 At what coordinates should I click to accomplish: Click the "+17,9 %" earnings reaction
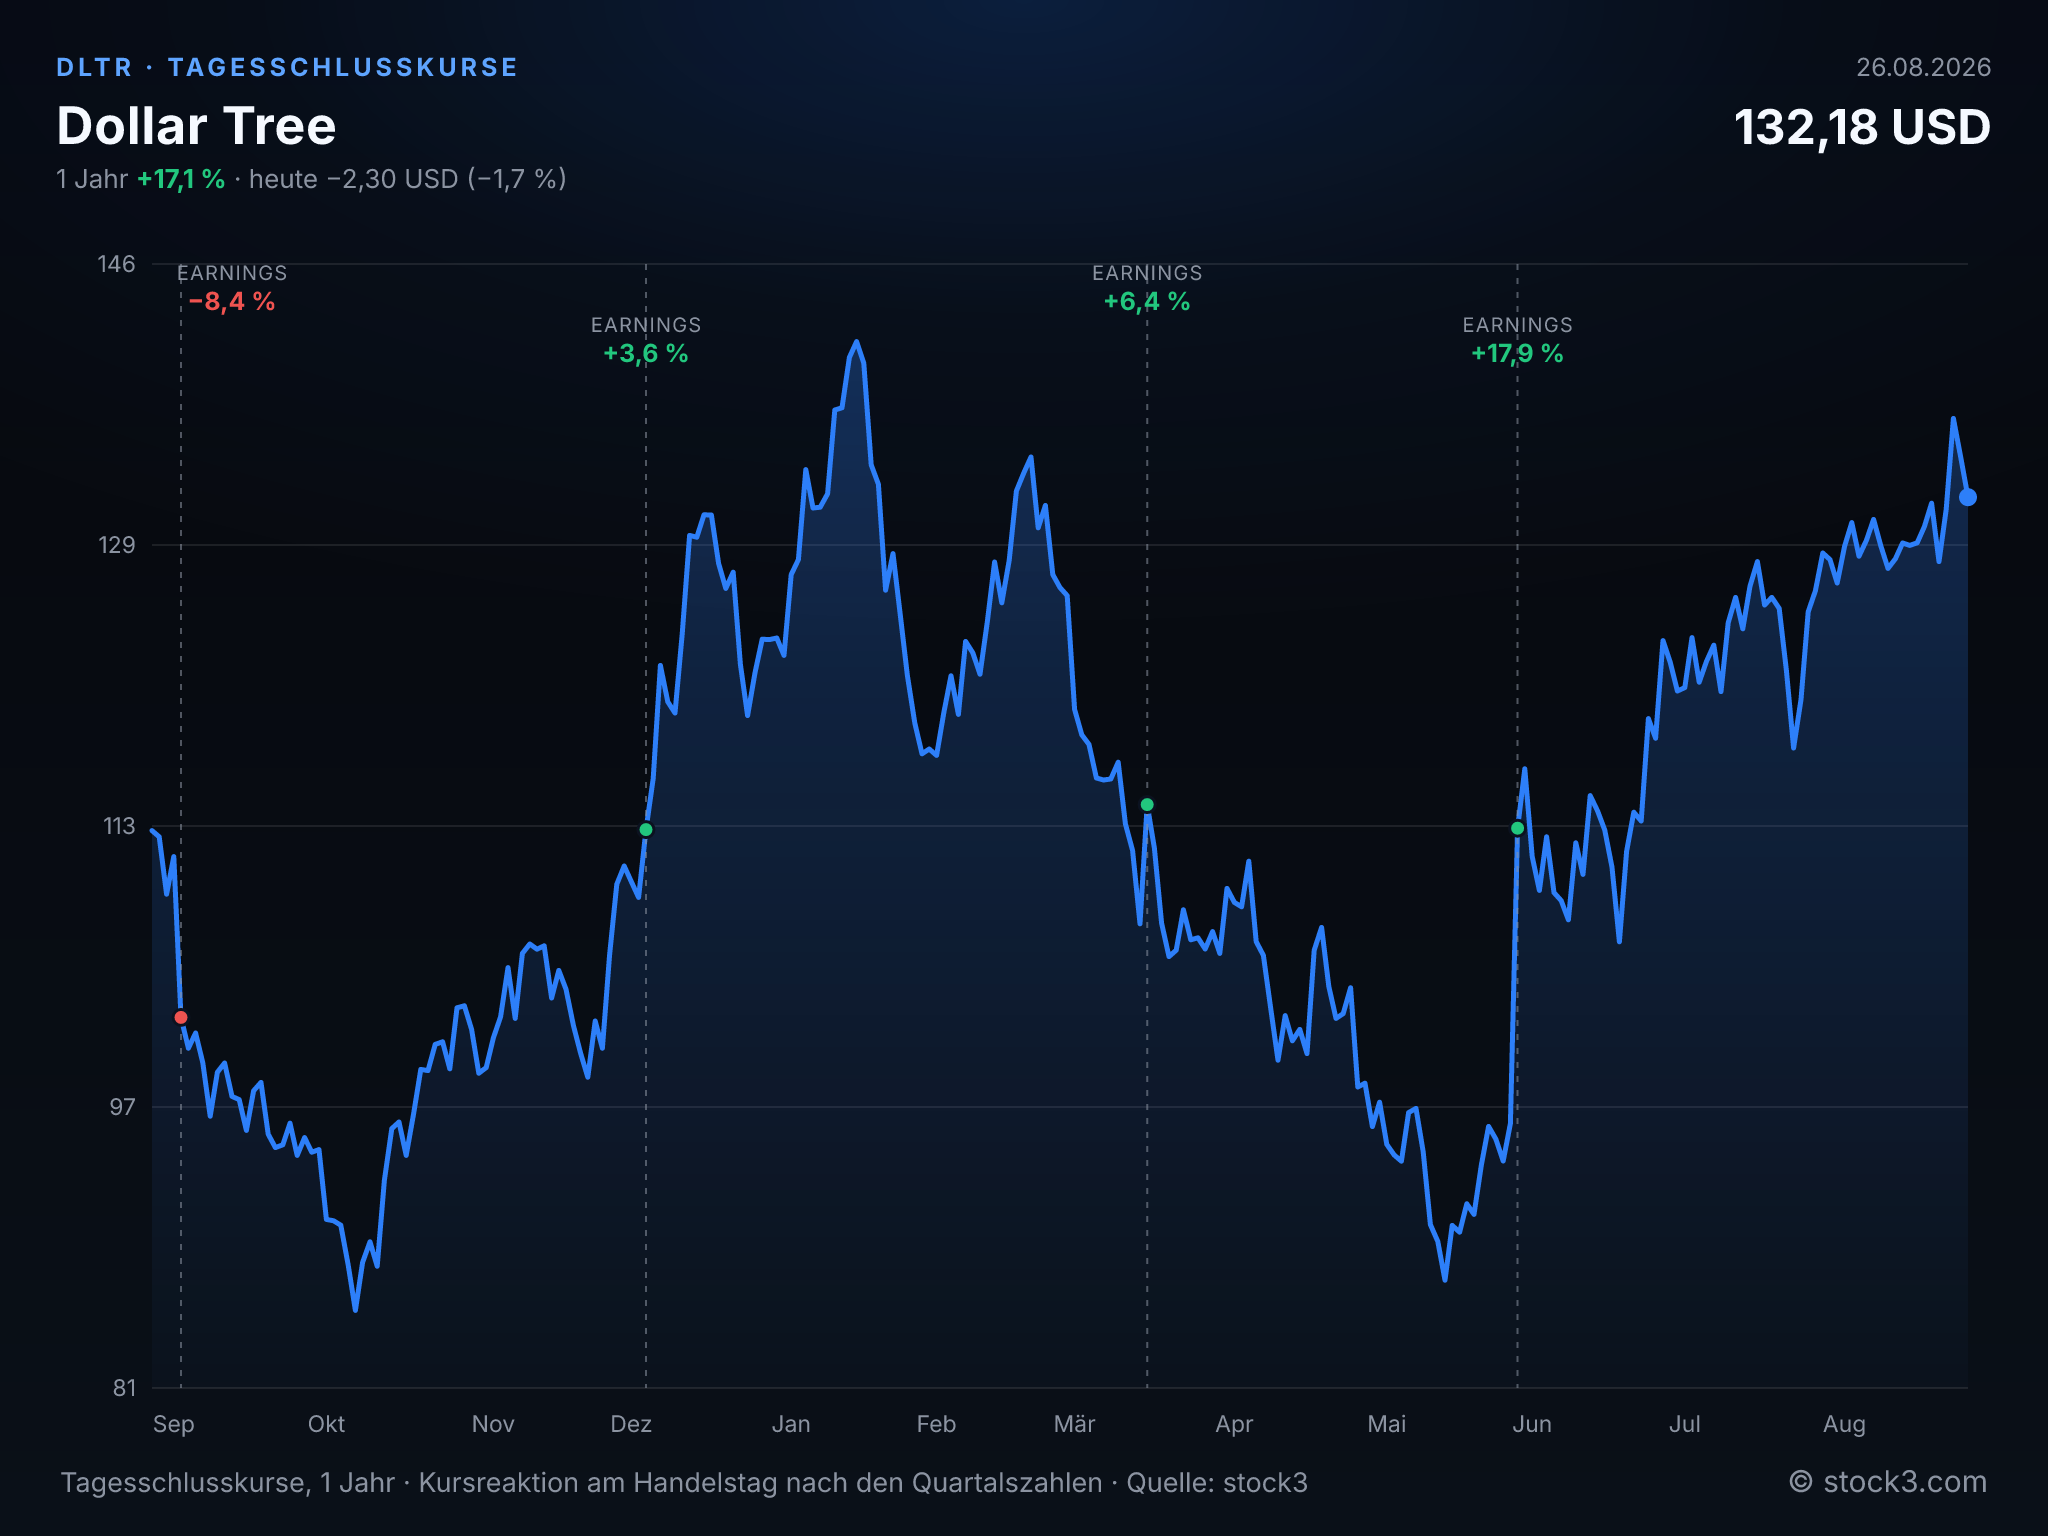coord(1517,353)
